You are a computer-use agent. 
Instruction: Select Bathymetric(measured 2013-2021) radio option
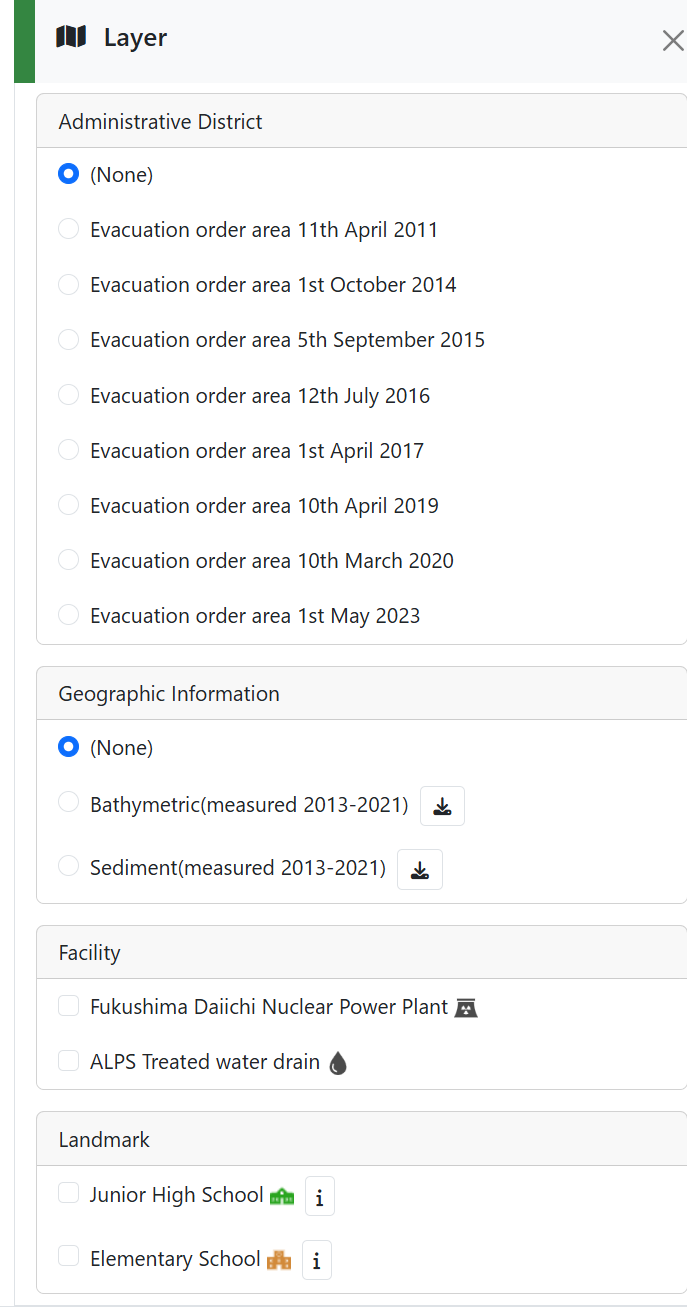point(68,802)
